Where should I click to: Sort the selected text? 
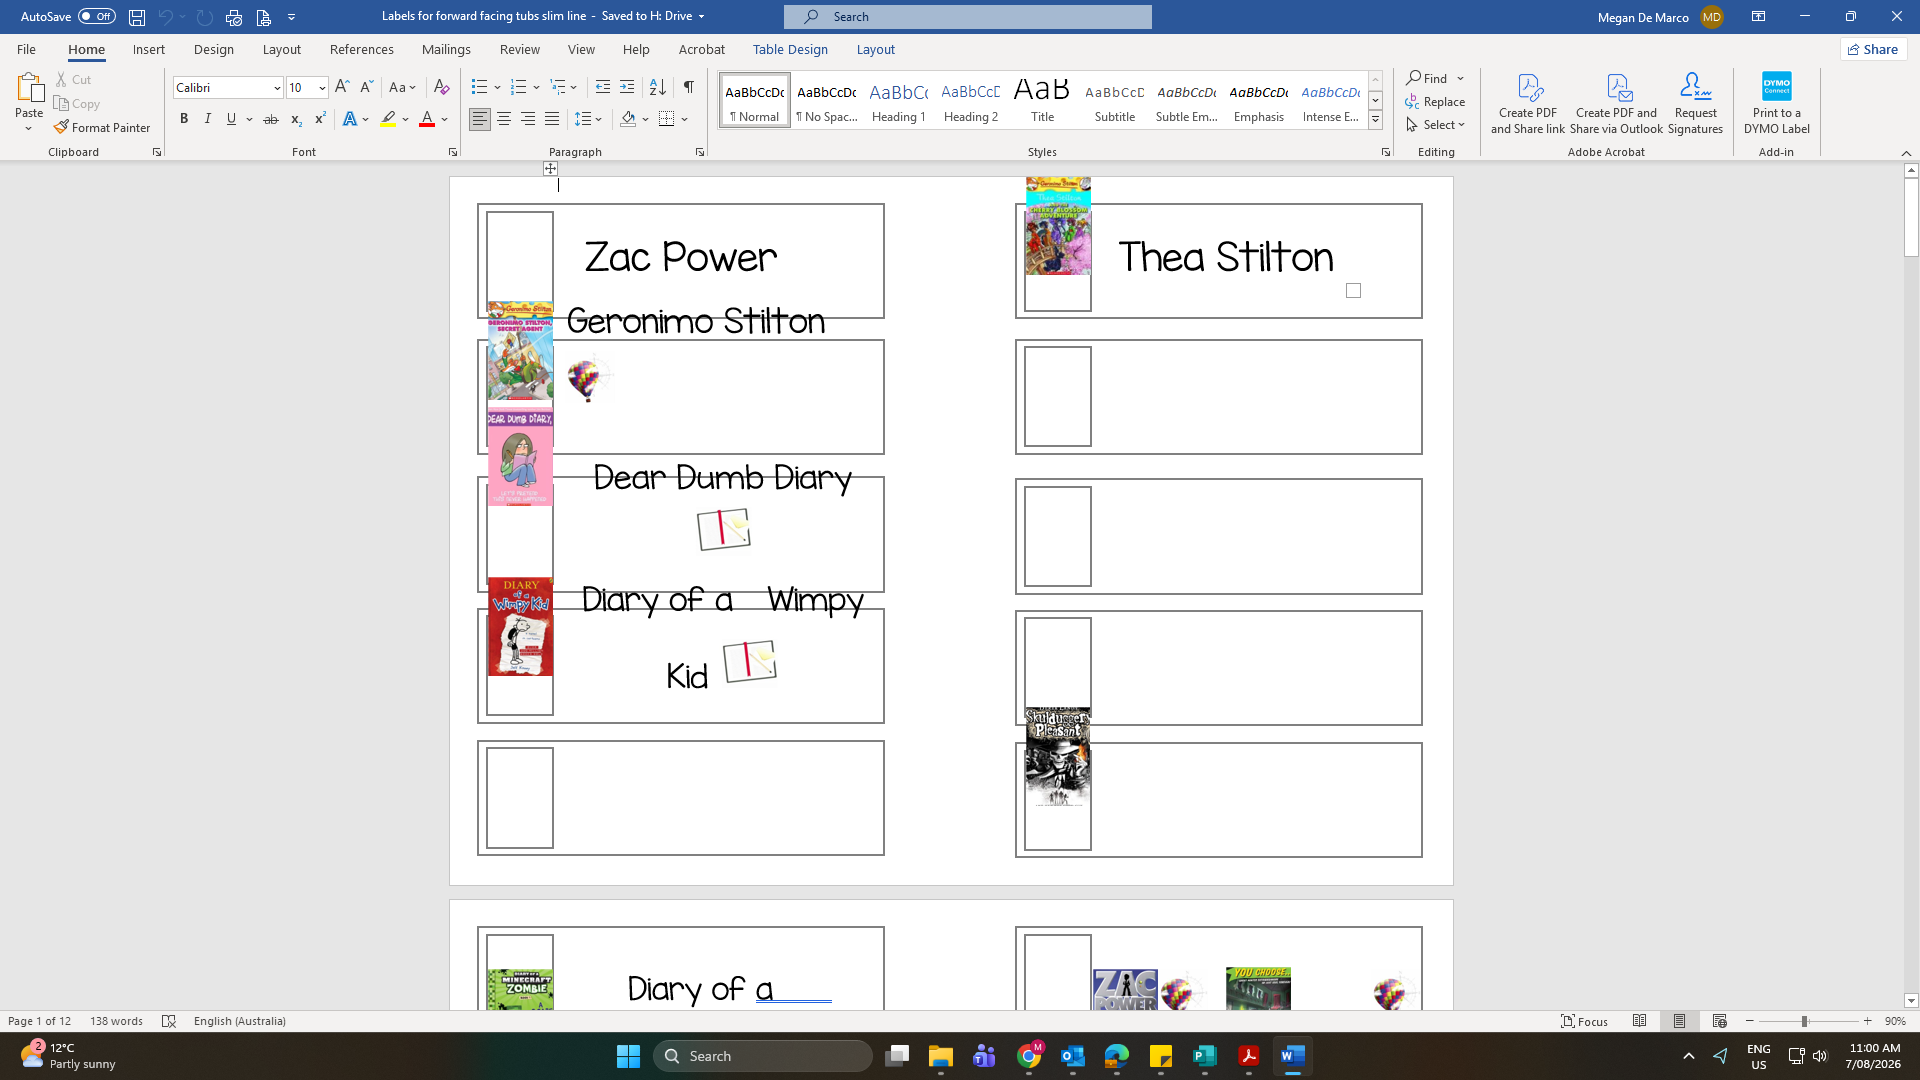coord(657,87)
